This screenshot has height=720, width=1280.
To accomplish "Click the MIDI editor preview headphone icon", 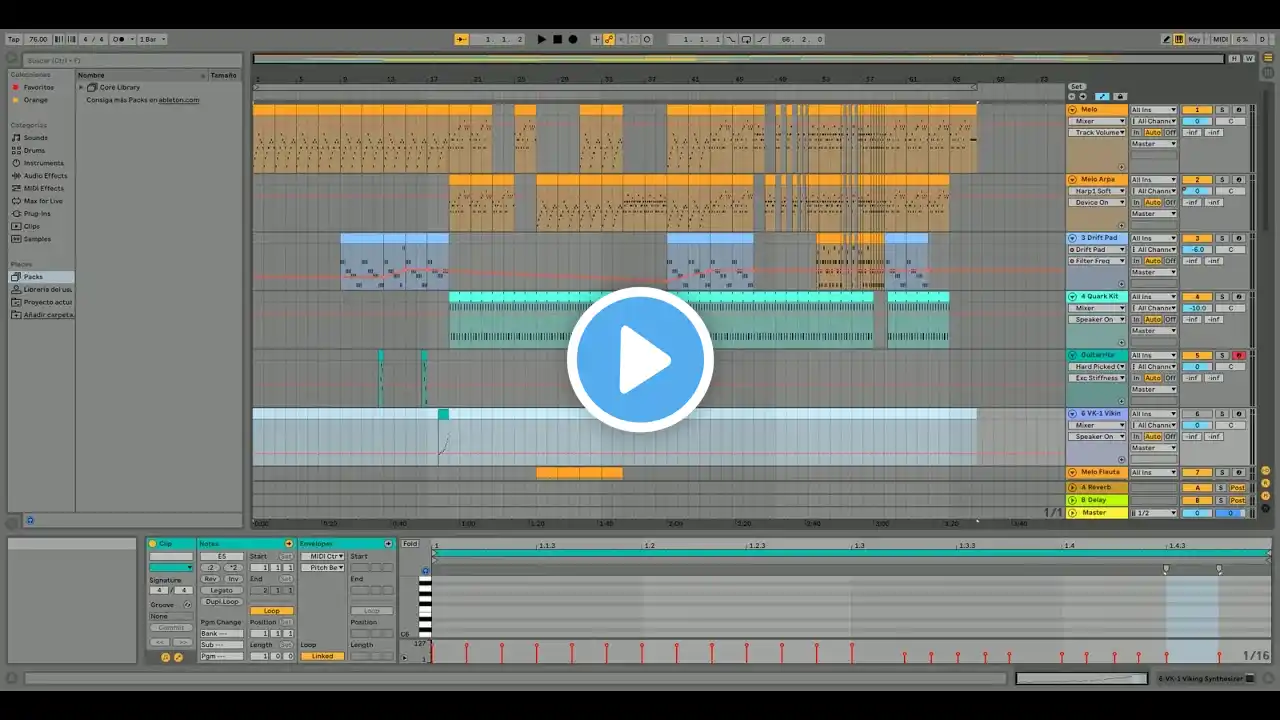I will click(425, 571).
